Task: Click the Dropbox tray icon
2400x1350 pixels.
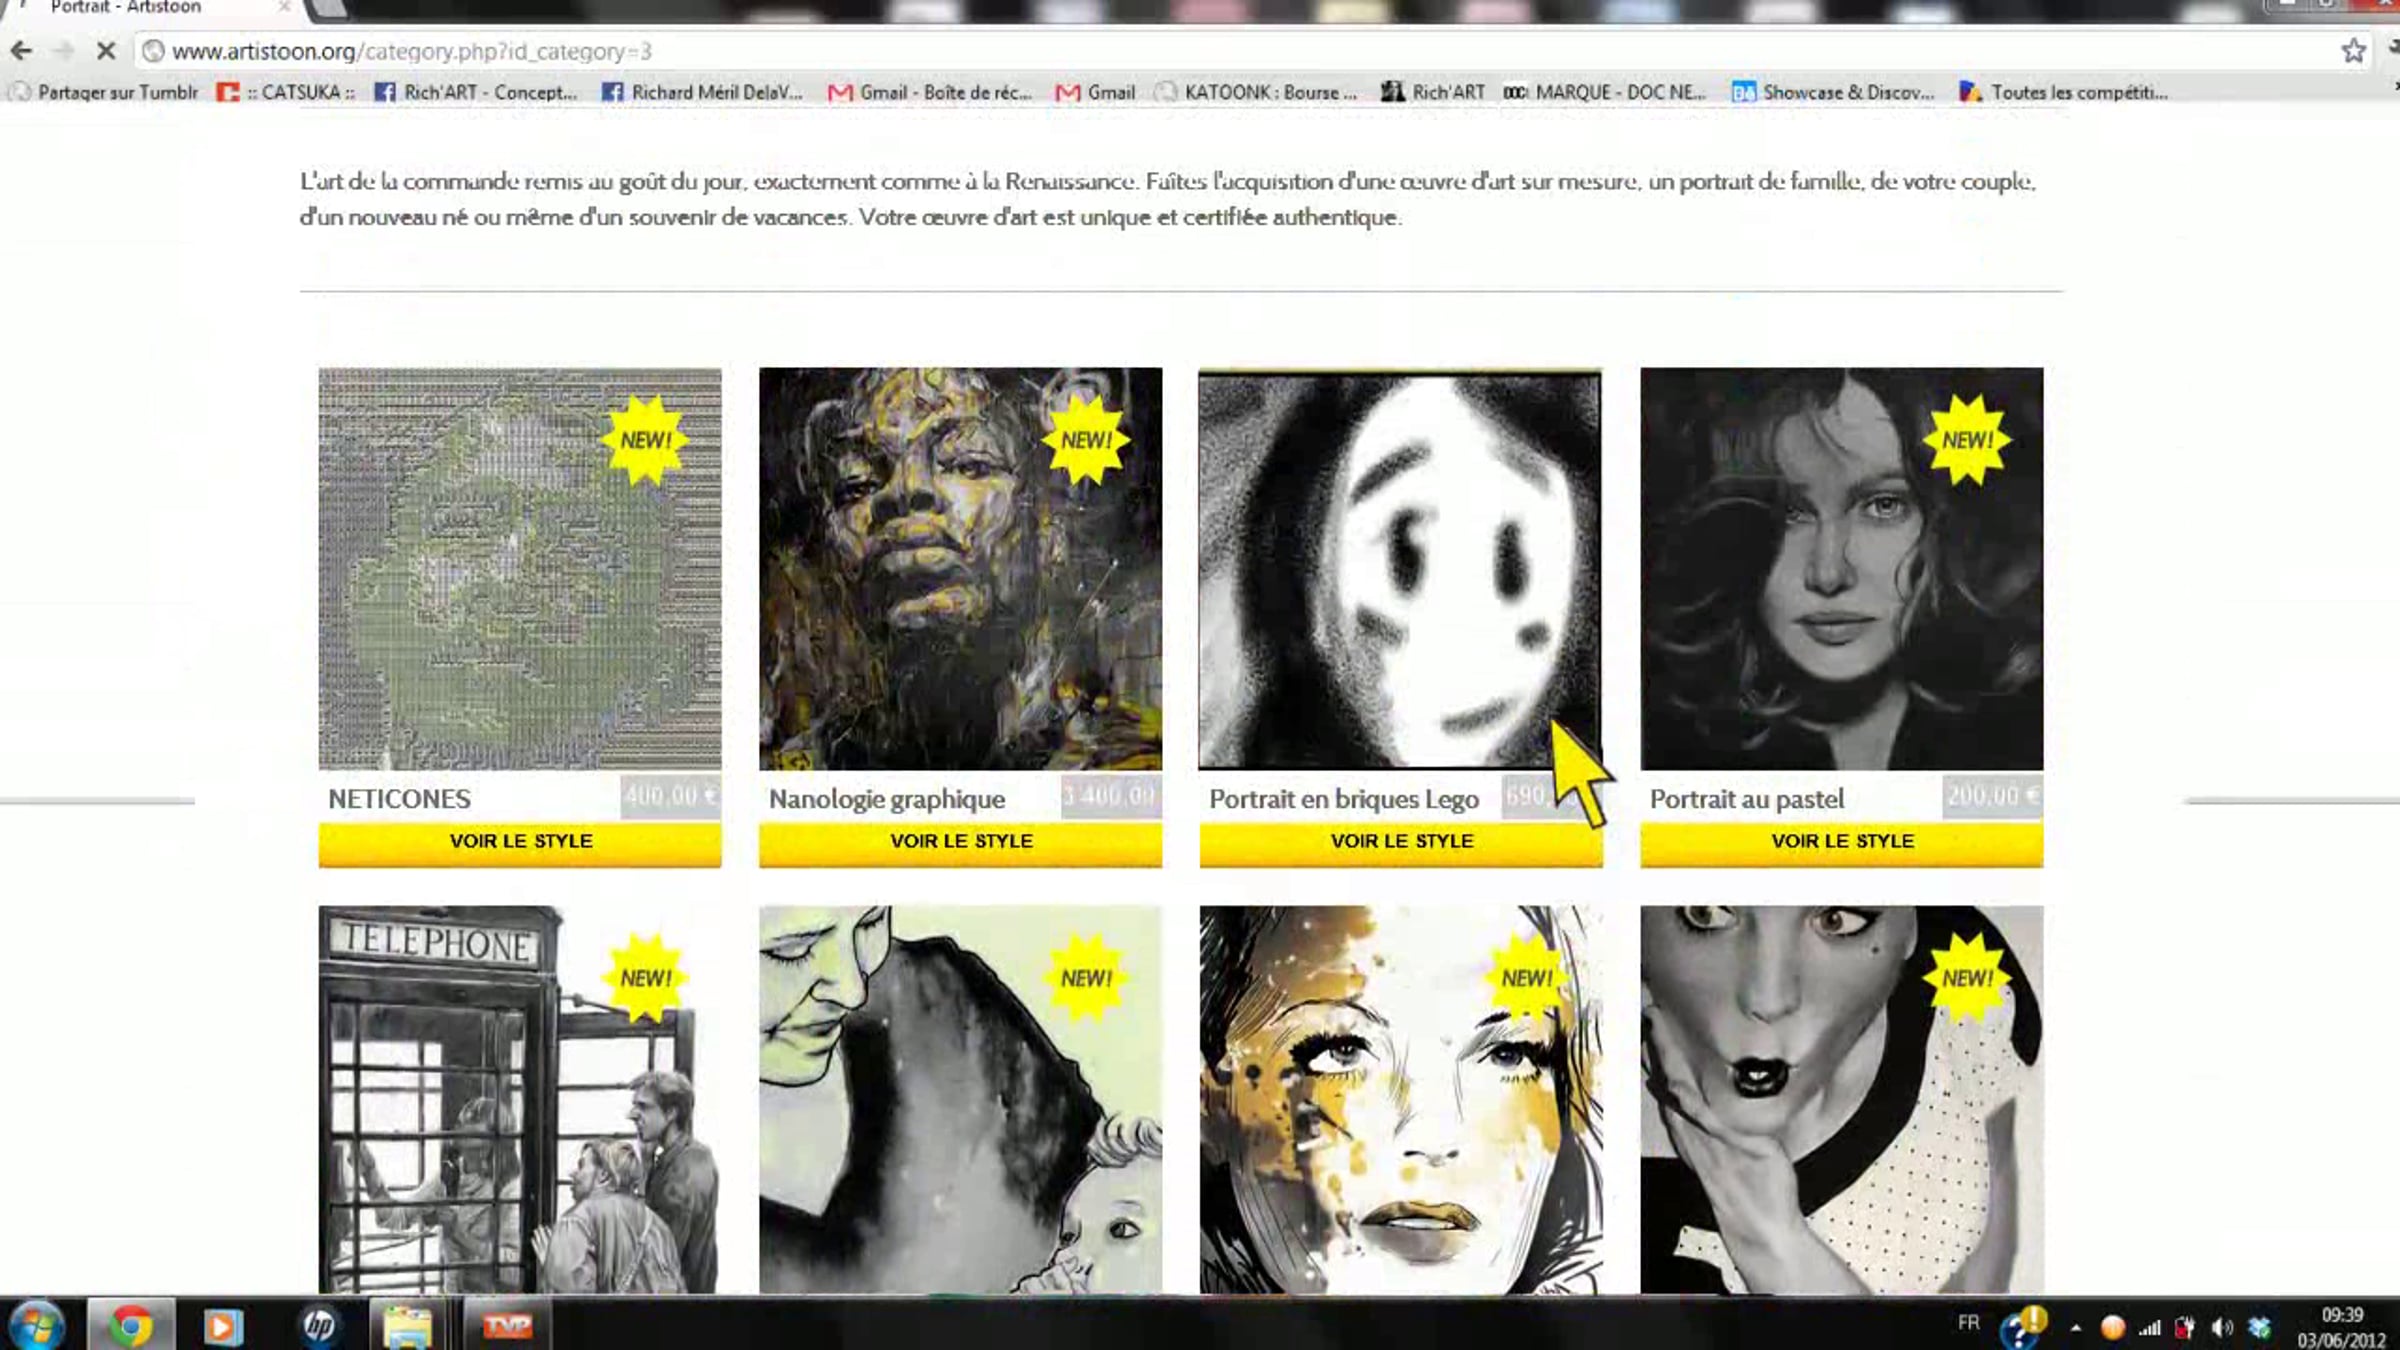Action: [2258, 1327]
